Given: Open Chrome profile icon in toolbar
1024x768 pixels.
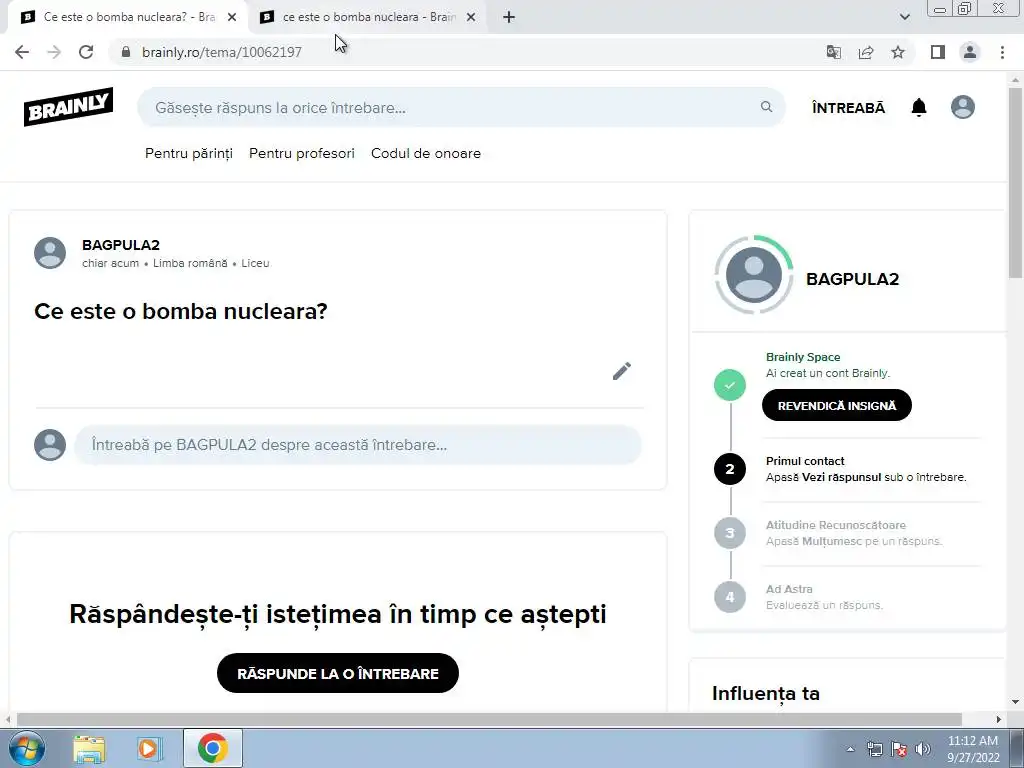Looking at the screenshot, I should pyautogui.click(x=970, y=52).
